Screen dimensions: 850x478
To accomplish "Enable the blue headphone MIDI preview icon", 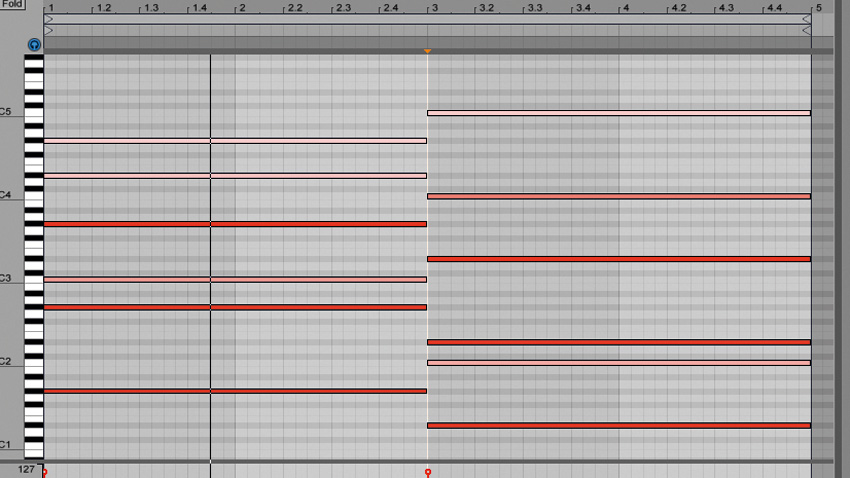I will click(x=34, y=45).
